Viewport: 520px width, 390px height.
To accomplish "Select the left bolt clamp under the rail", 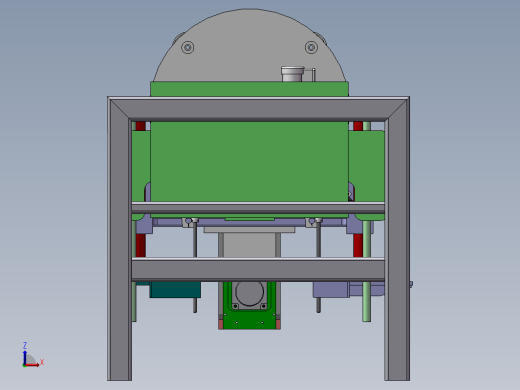I will (x=190, y=222).
